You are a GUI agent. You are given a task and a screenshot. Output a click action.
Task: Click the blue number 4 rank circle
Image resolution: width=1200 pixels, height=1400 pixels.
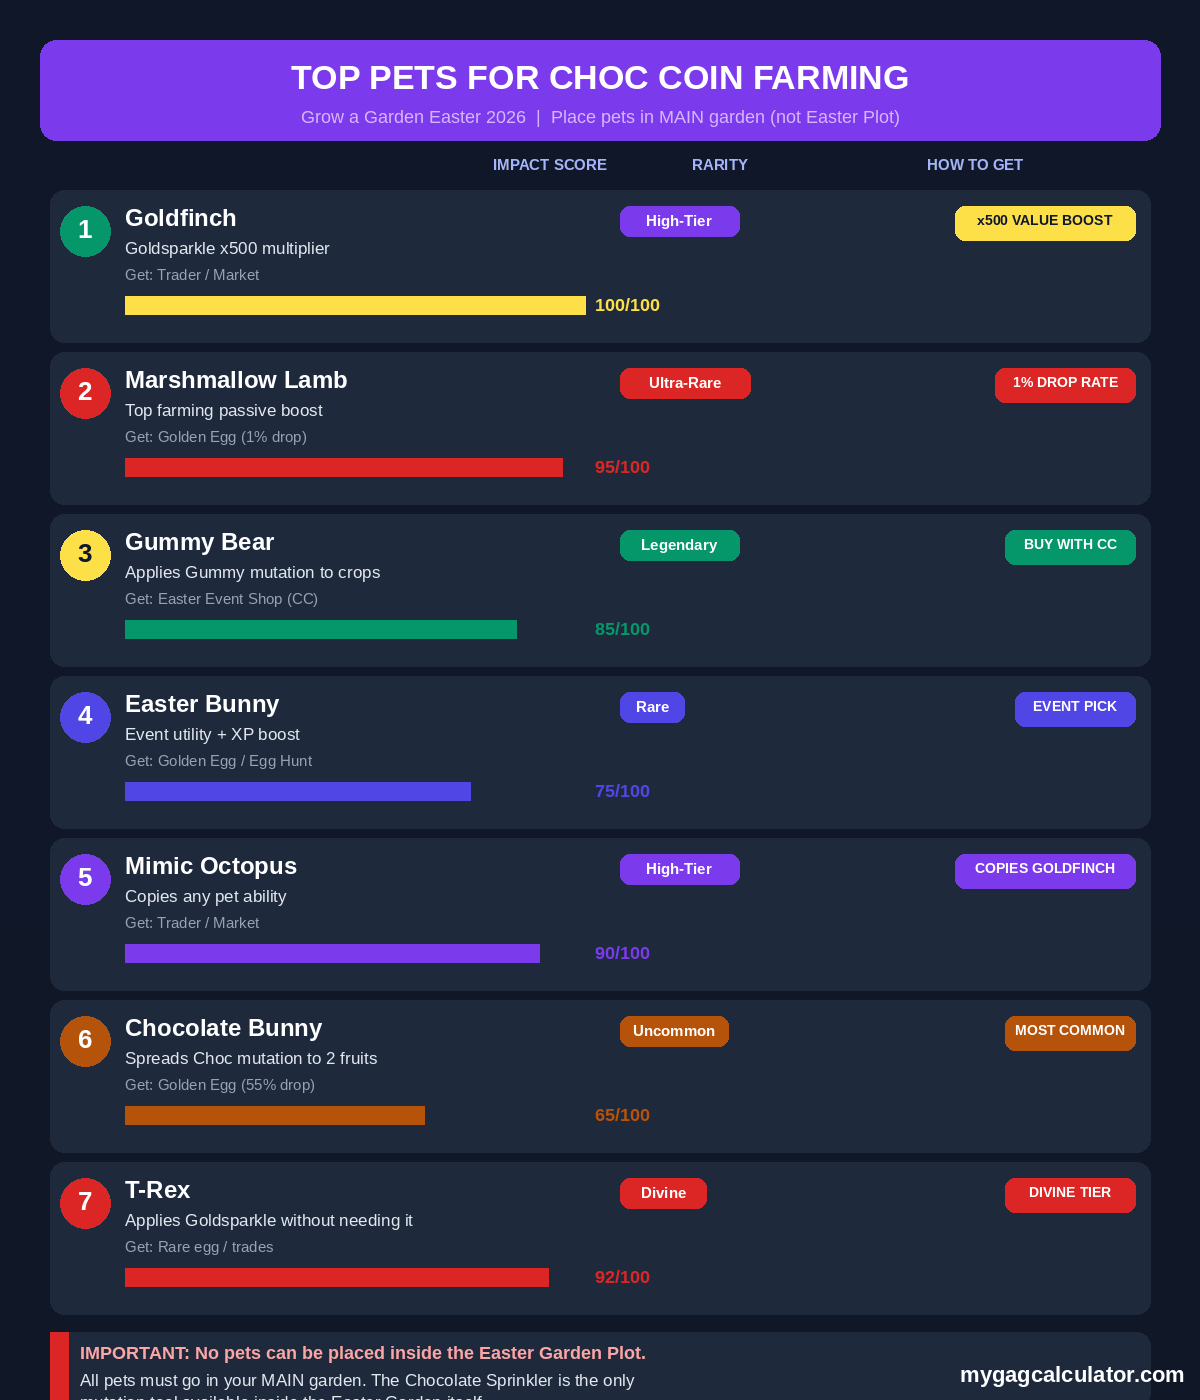tap(85, 717)
